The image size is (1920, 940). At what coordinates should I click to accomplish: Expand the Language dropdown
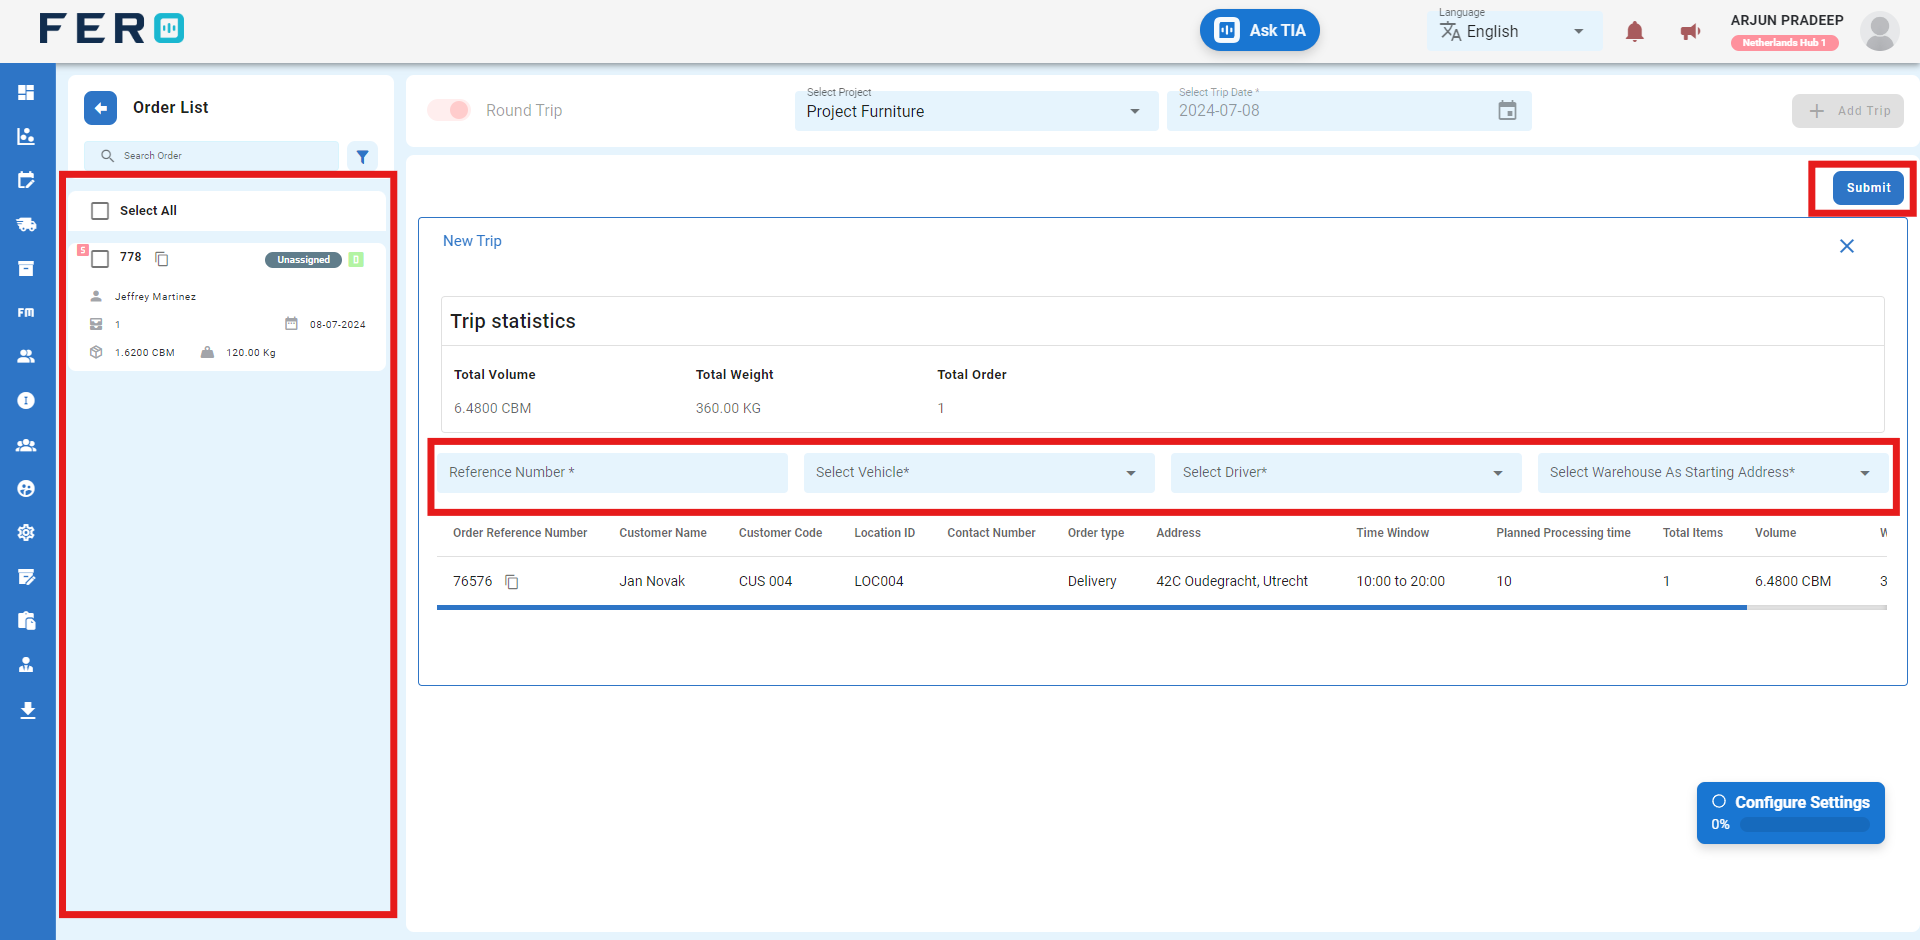[x=1515, y=31]
